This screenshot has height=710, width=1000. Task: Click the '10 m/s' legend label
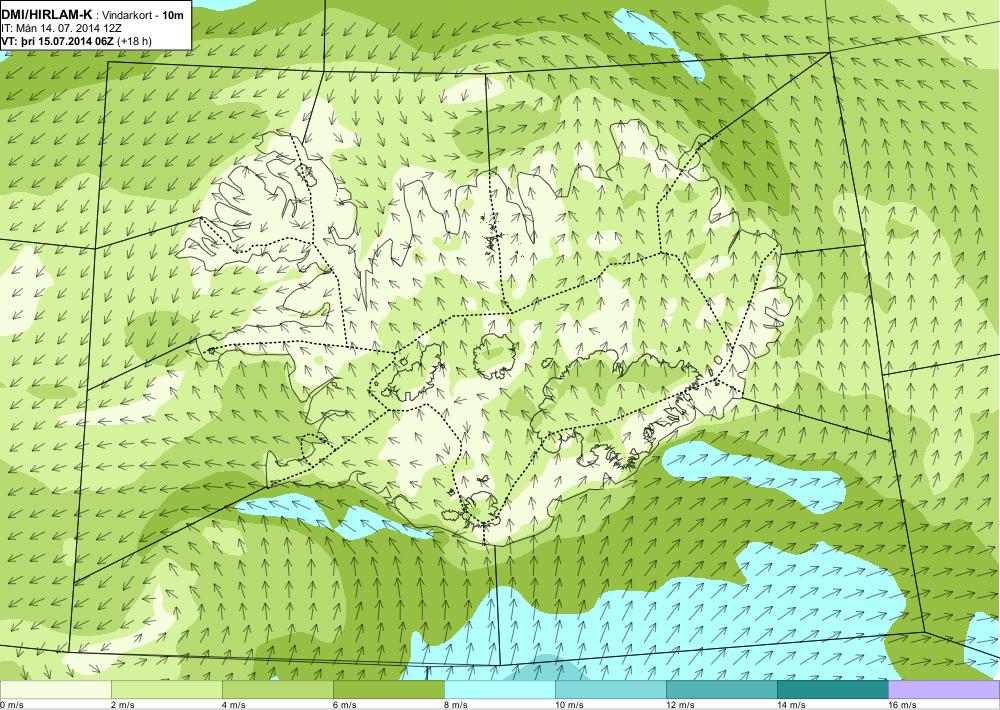tap(569, 705)
